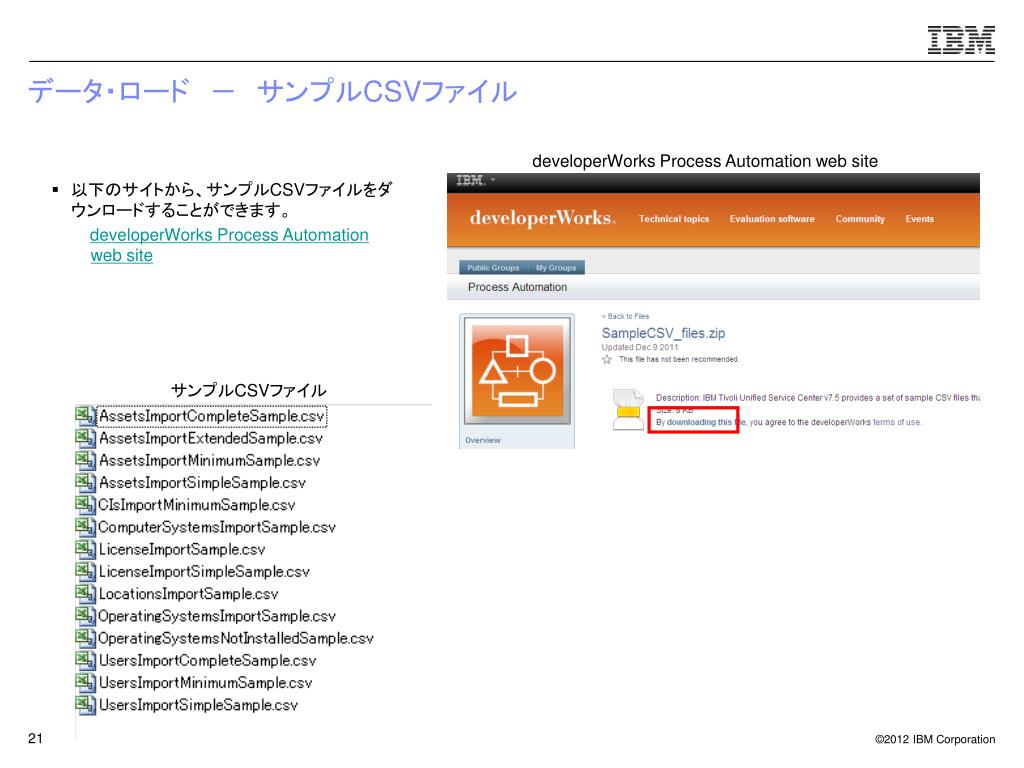
Task: Click the LicenseImportSample.csv file icon
Action: 85,549
